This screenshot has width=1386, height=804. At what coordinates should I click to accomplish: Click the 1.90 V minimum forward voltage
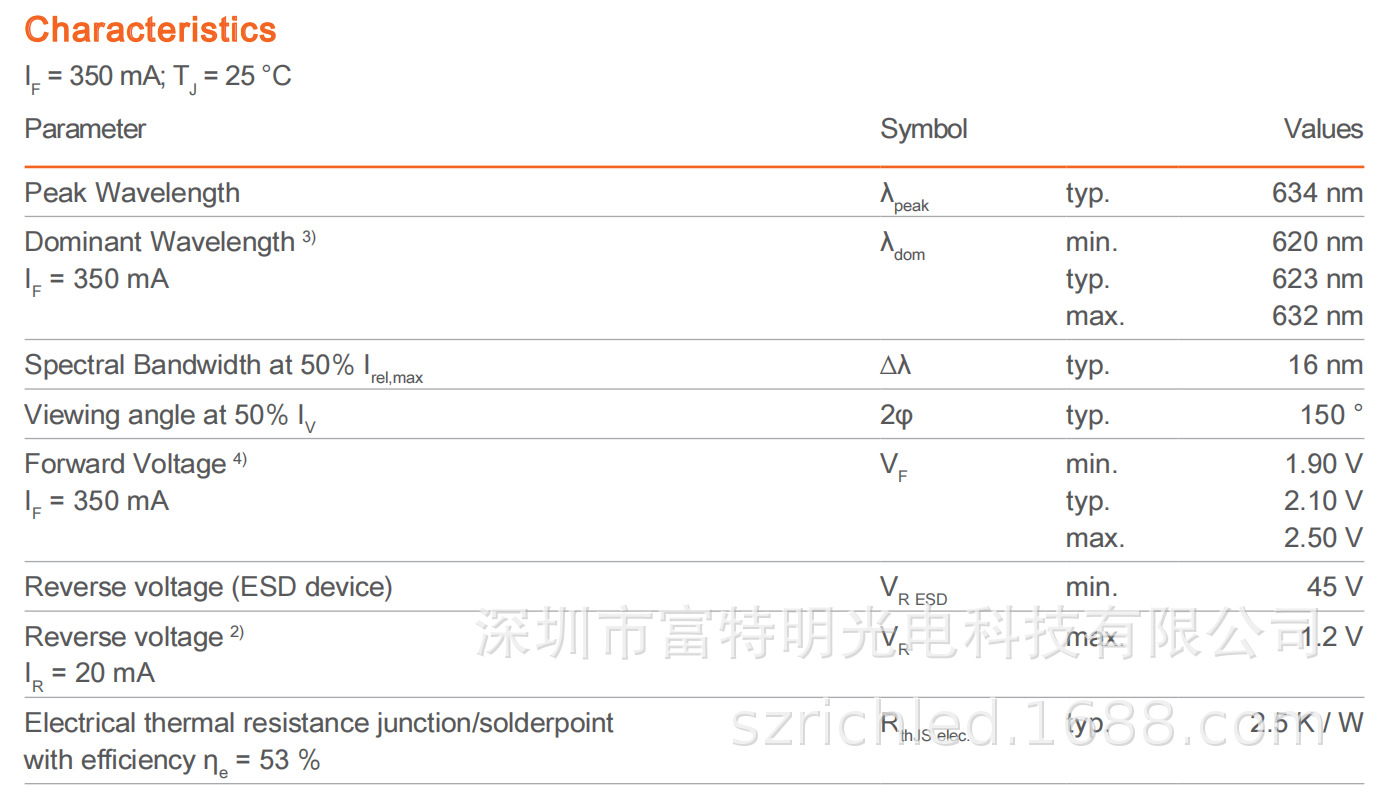(1323, 465)
